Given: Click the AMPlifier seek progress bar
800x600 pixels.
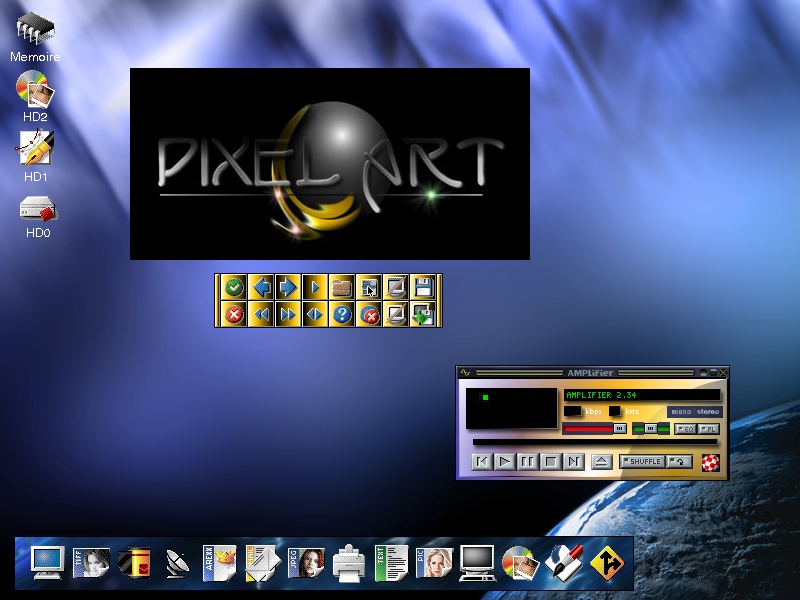Looking at the screenshot, I should pyautogui.click(x=595, y=441).
